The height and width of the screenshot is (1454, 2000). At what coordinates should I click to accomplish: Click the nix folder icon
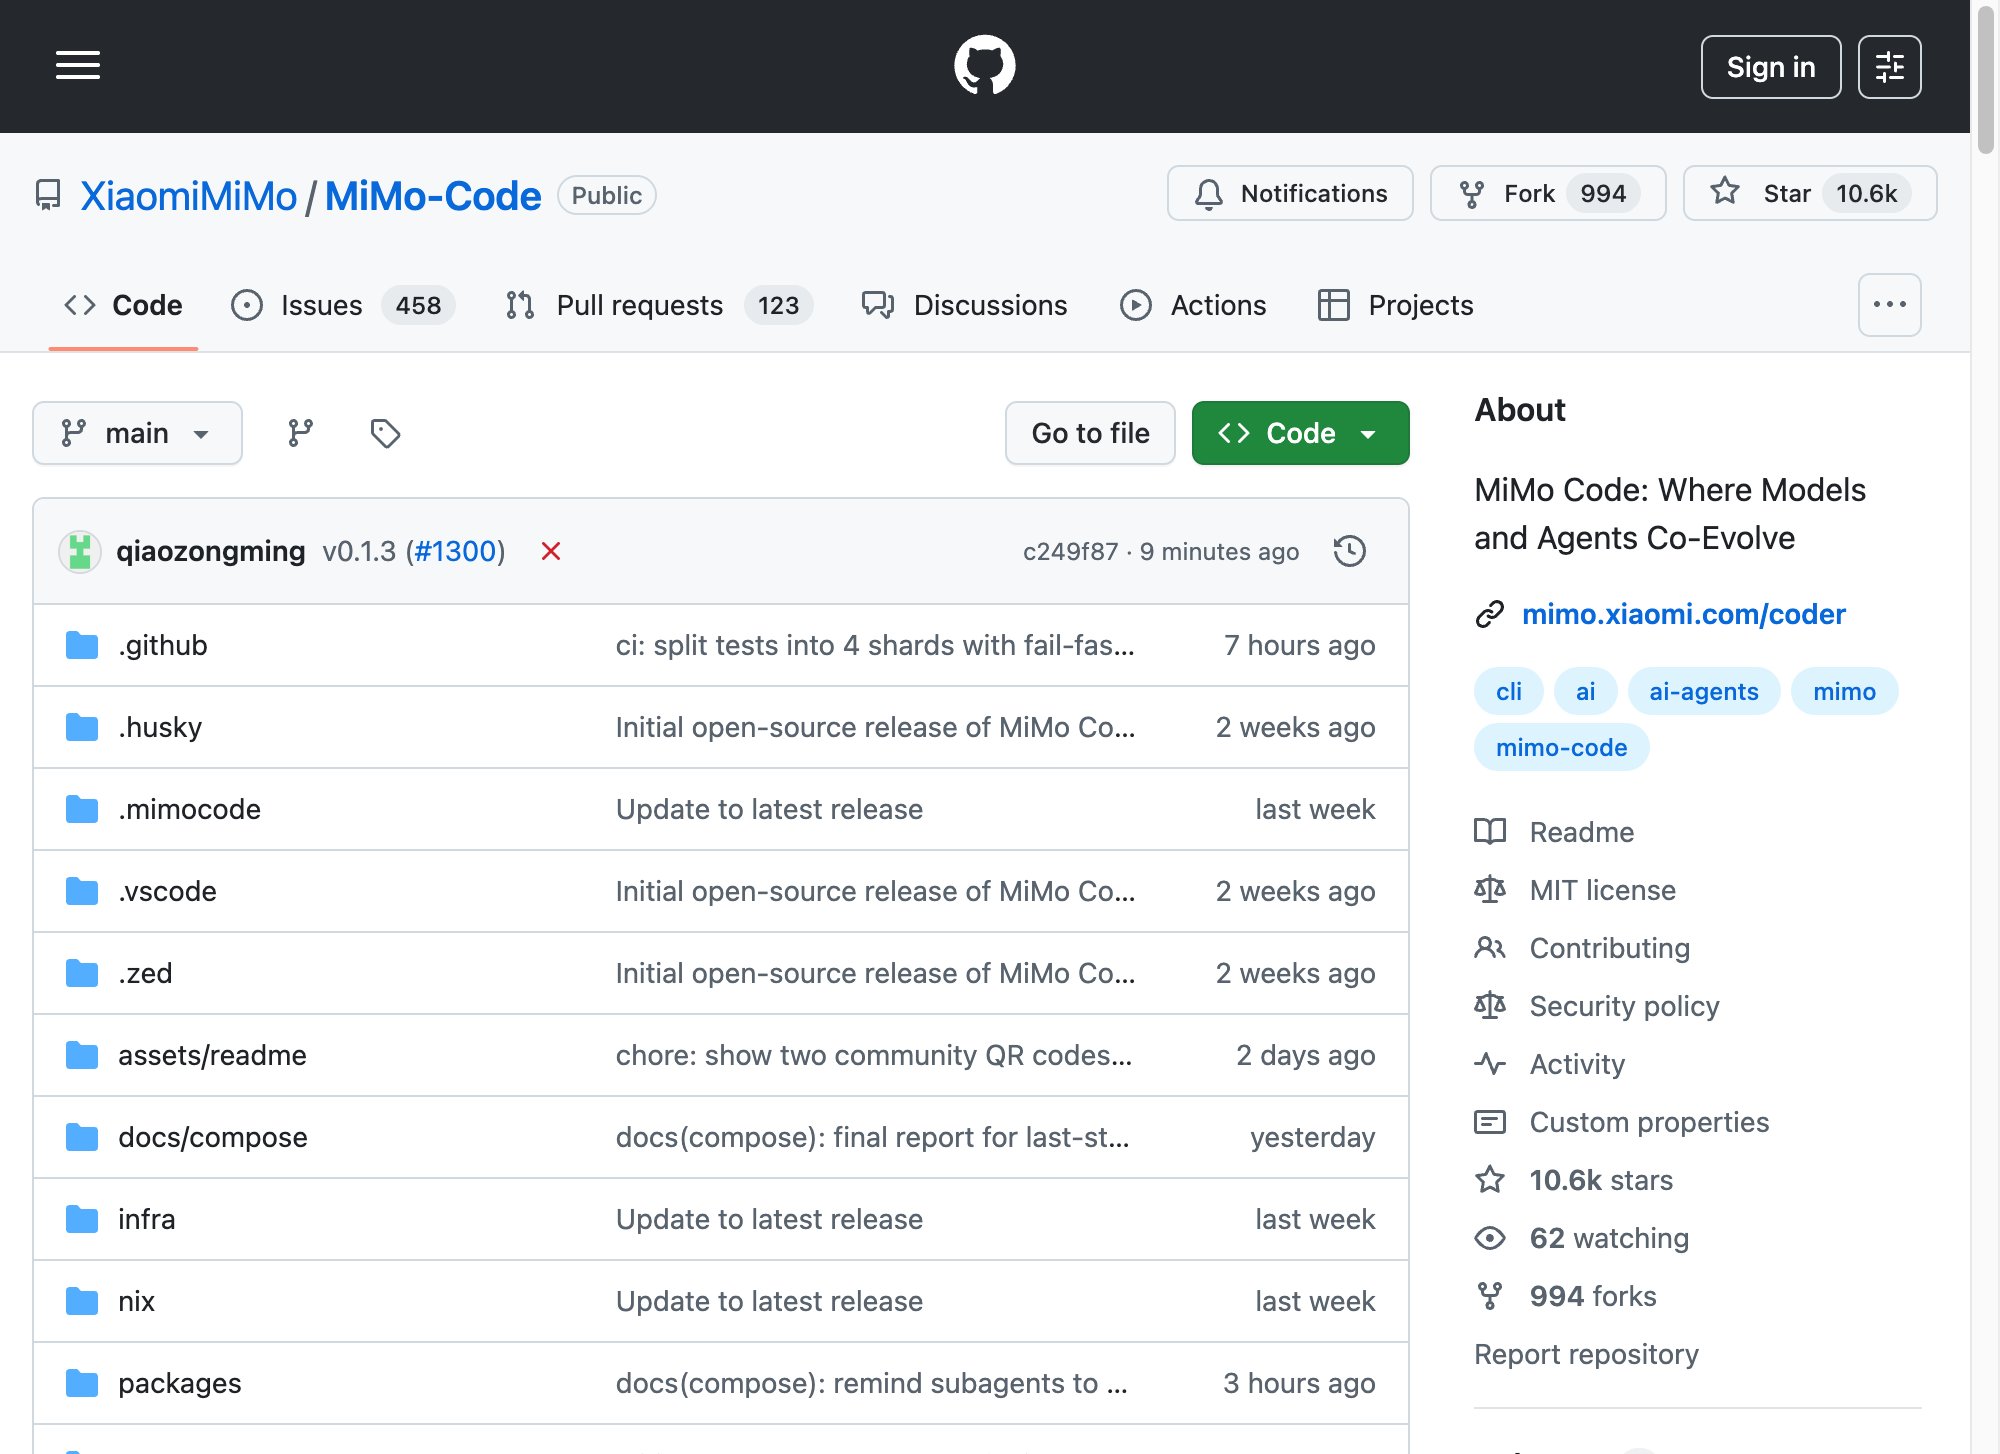[x=82, y=1301]
